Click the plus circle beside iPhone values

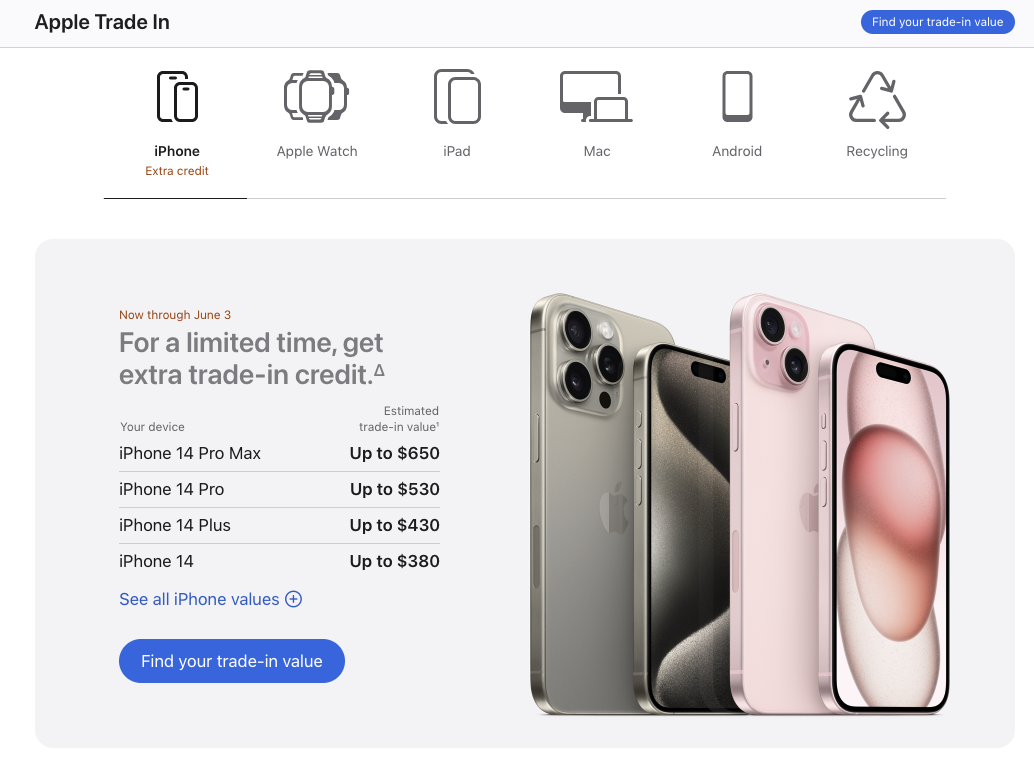tap(293, 599)
